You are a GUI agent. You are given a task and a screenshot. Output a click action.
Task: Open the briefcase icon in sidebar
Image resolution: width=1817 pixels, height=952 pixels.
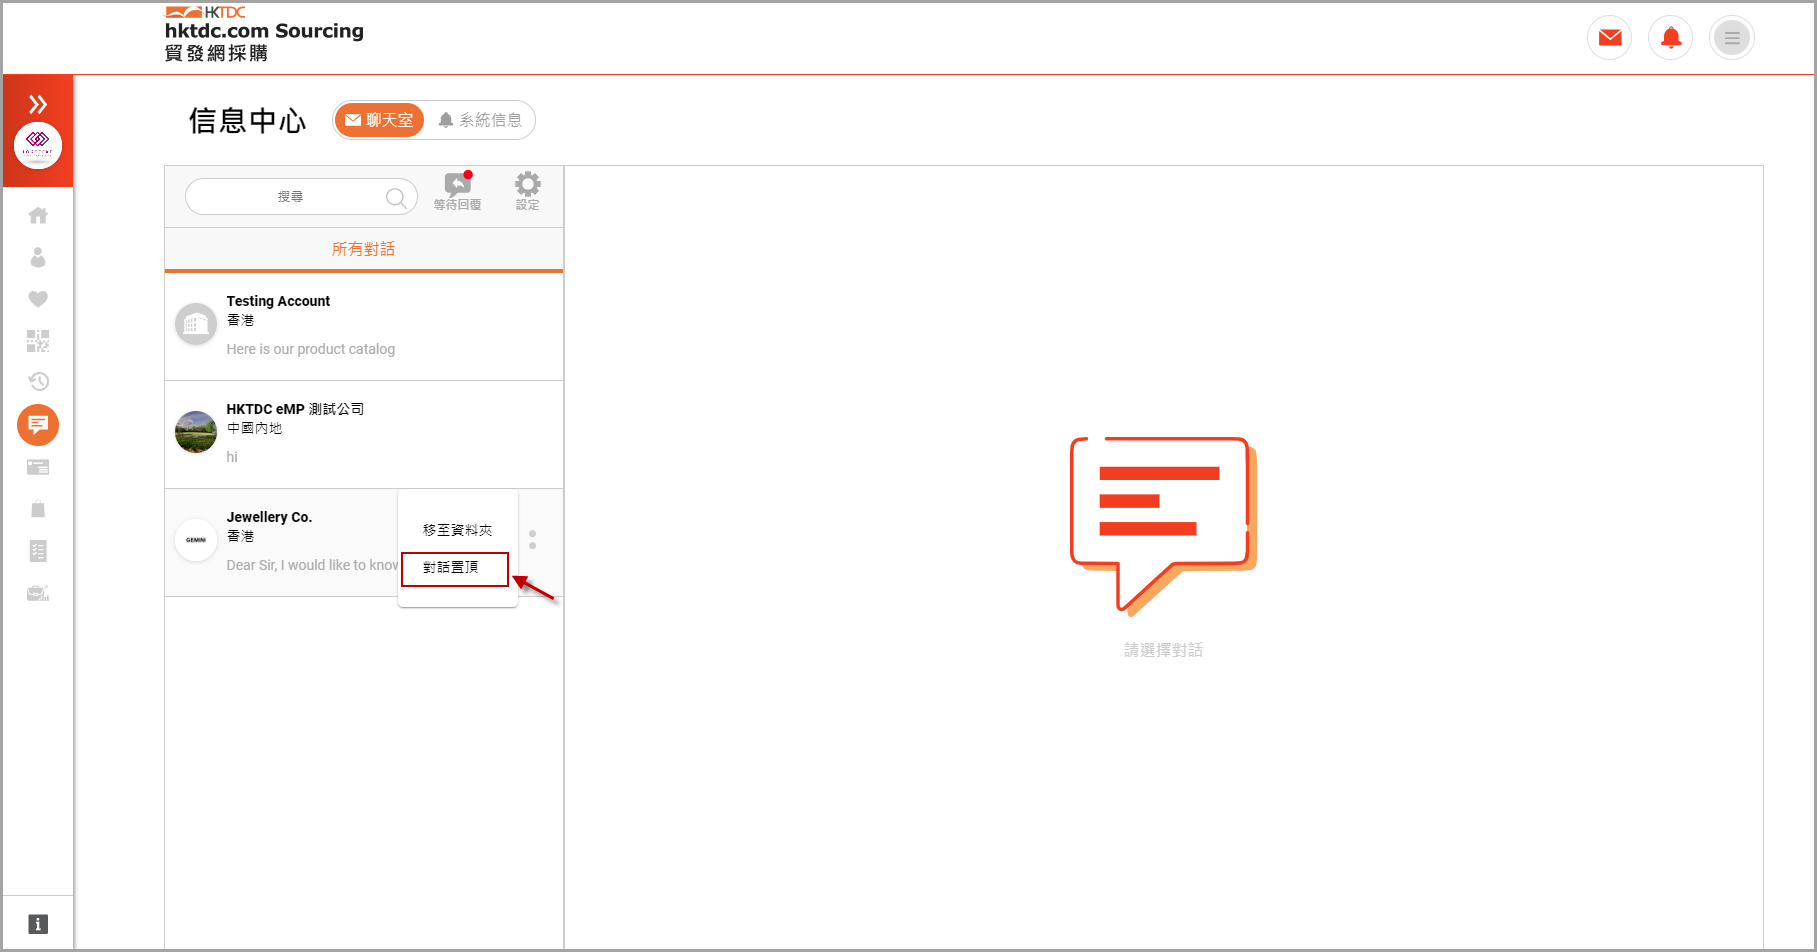38,593
